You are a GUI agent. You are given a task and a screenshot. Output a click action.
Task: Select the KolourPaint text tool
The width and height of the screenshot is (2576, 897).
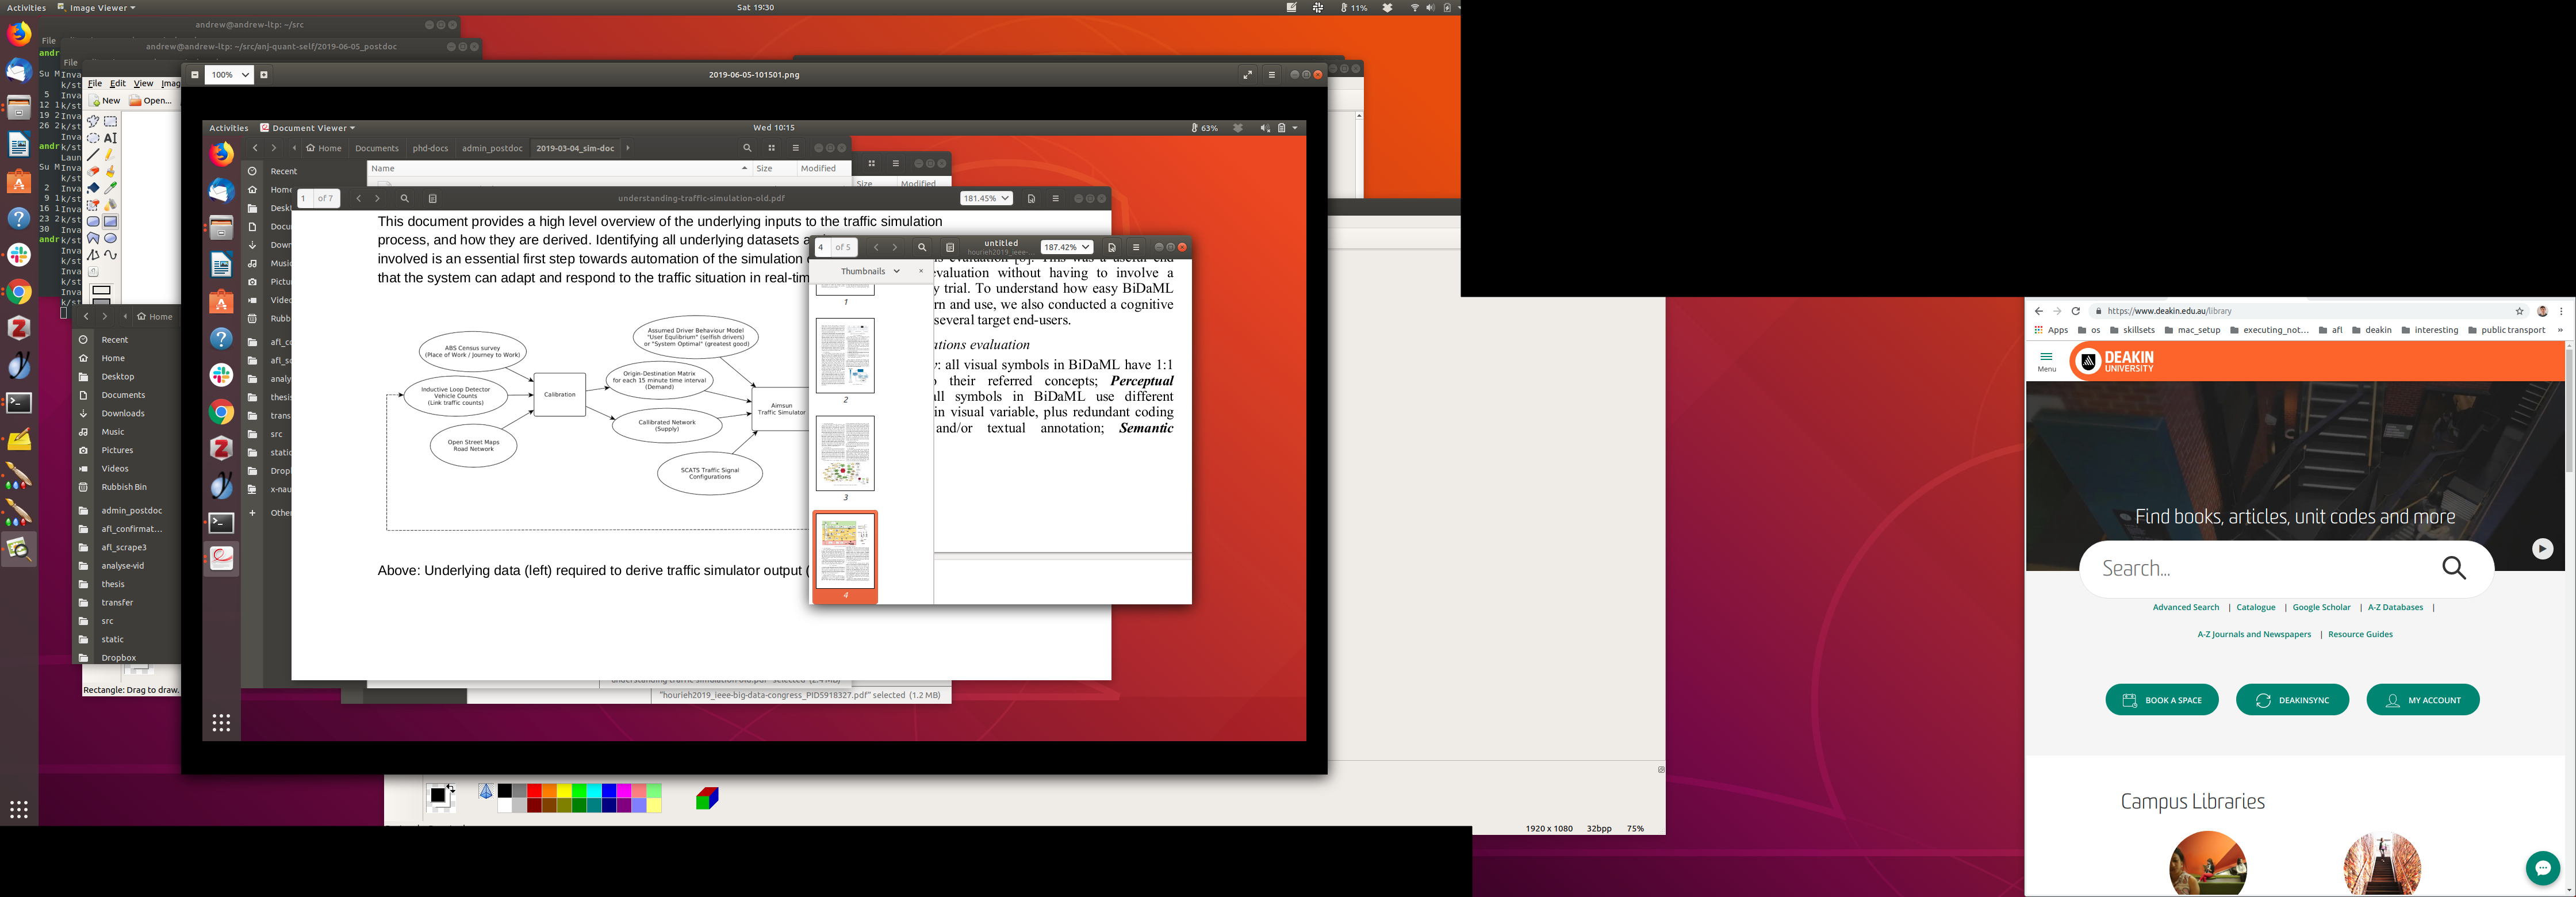pos(110,138)
